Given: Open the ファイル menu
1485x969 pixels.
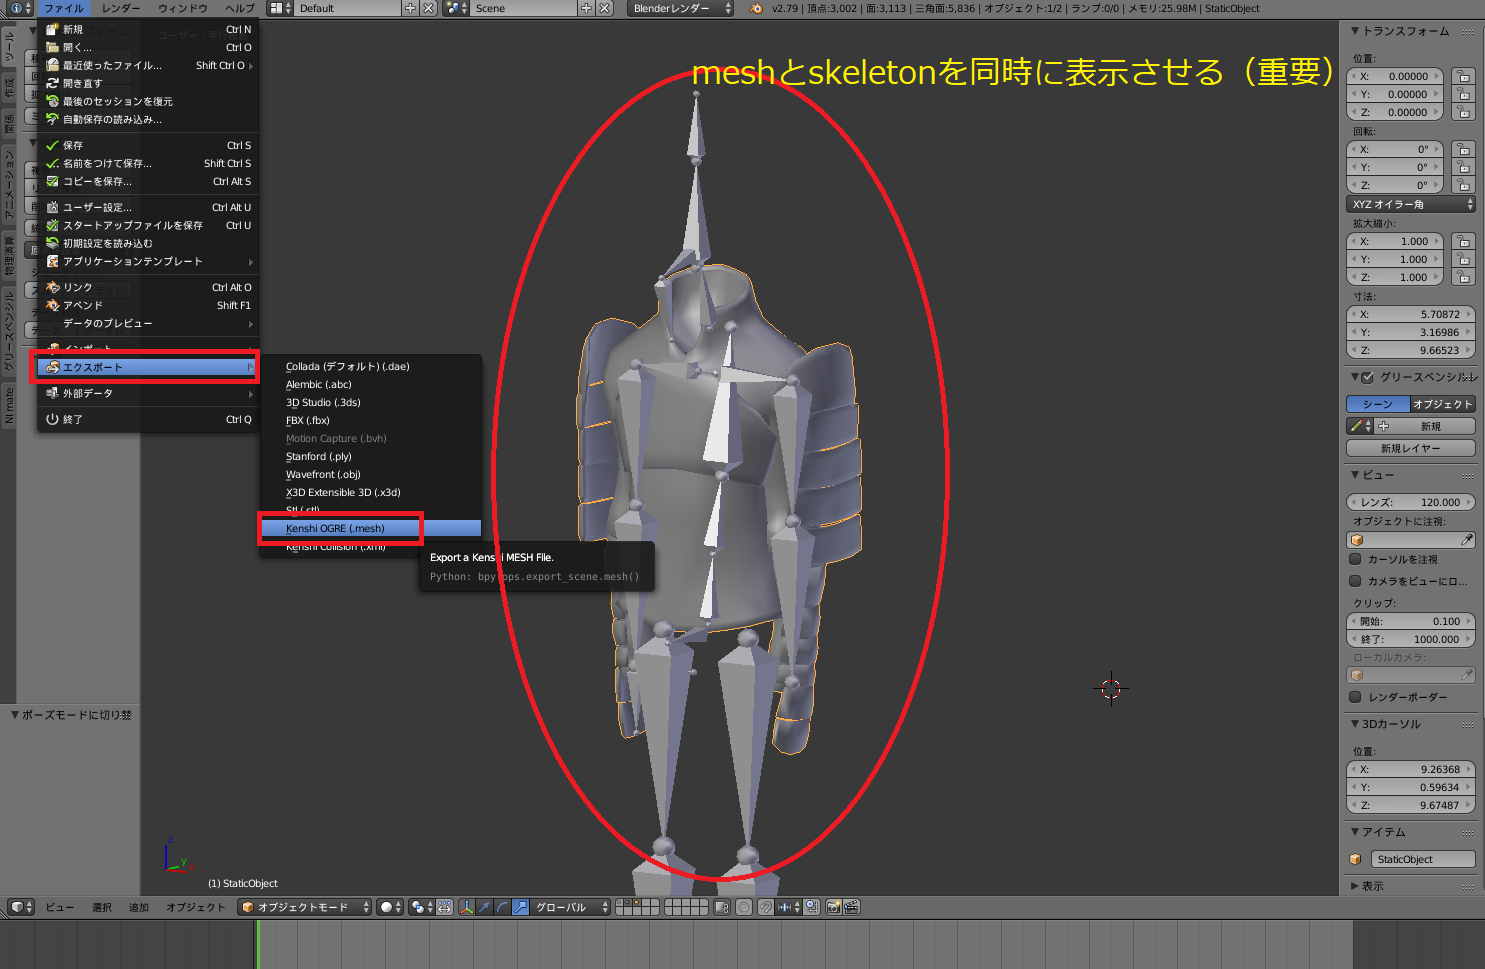Looking at the screenshot, I should 64,8.
